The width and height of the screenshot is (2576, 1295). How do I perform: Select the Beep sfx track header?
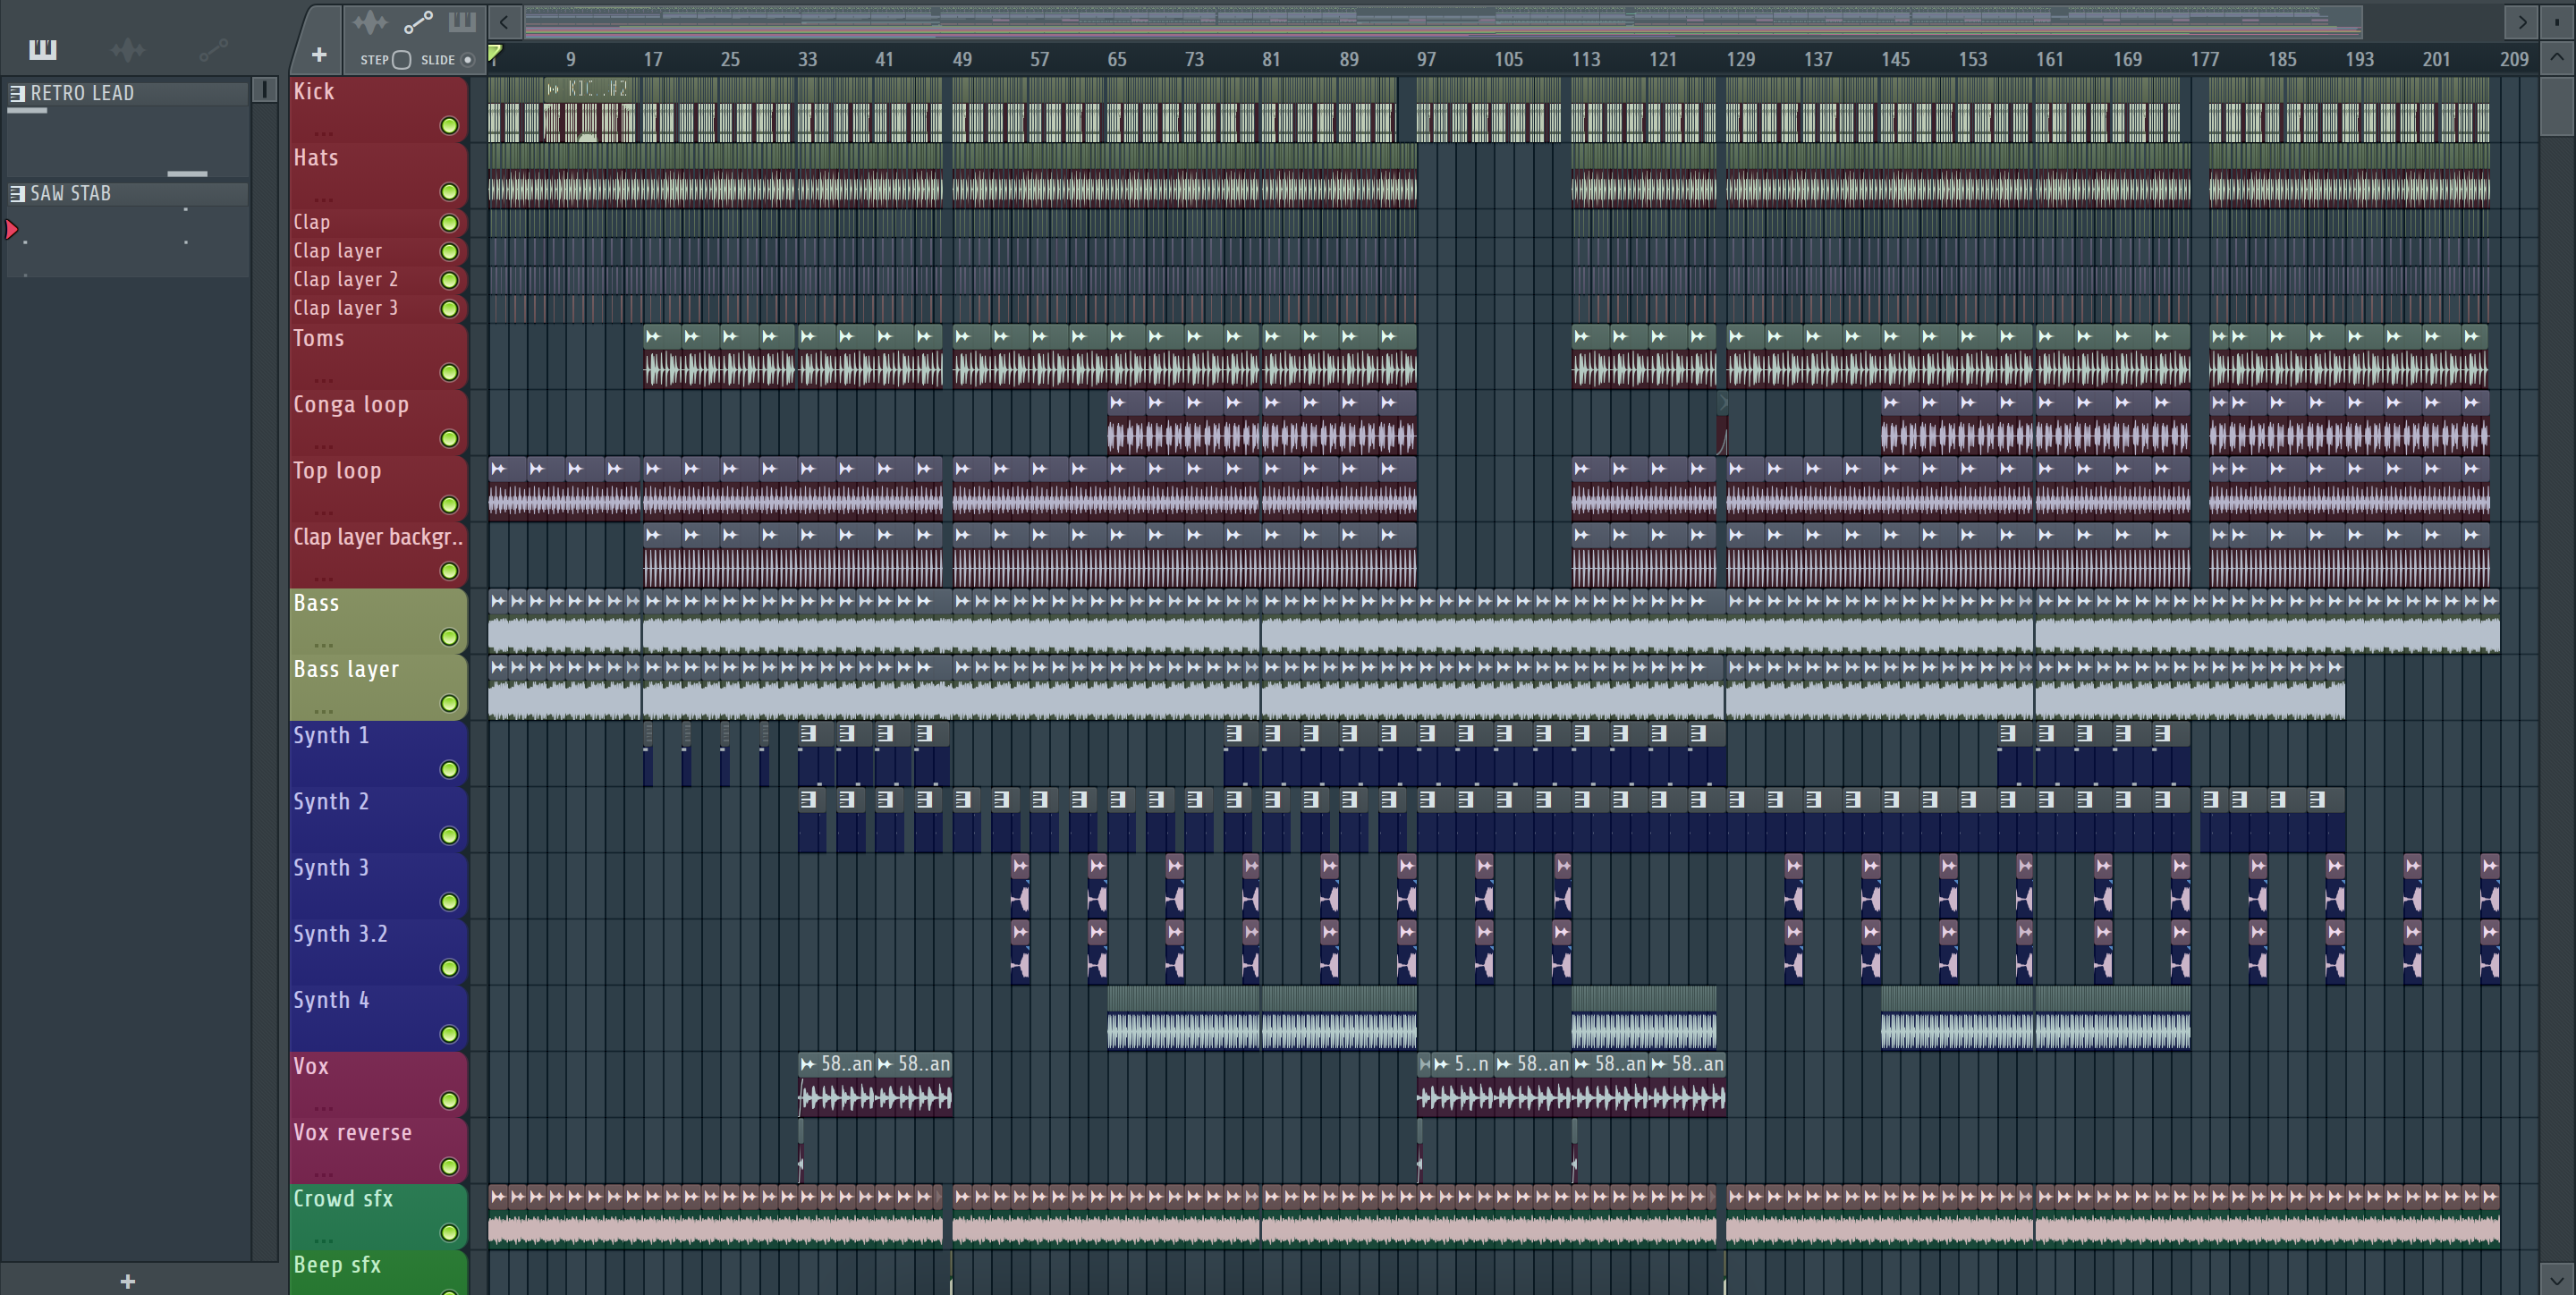click(378, 1272)
